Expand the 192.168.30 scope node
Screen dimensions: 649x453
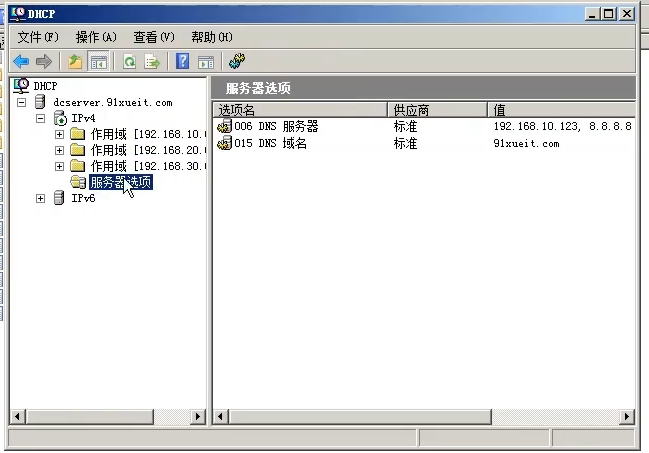60,166
